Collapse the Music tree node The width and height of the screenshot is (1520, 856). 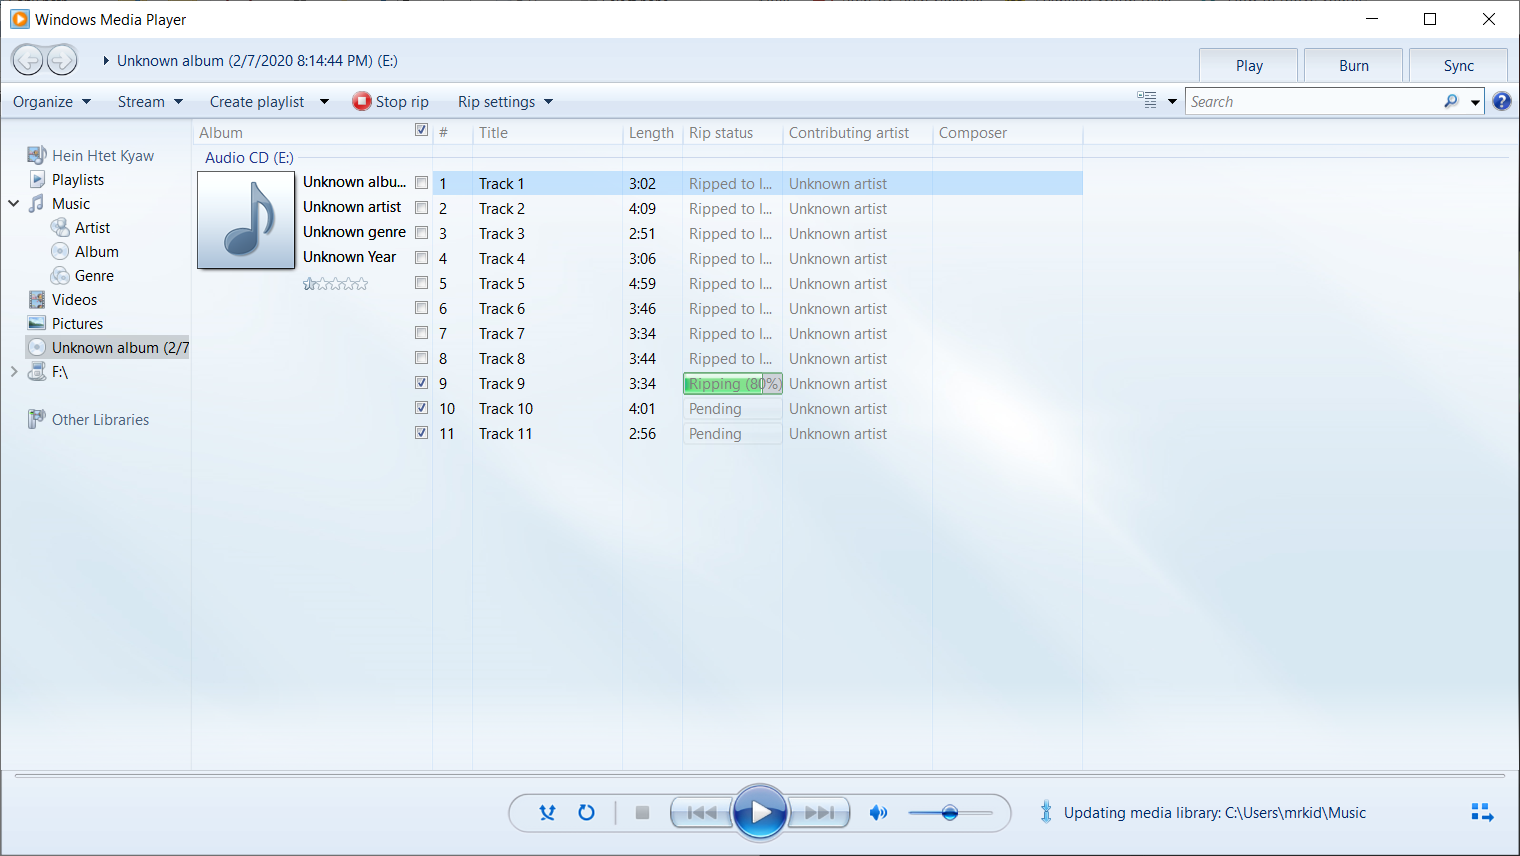[x=14, y=204]
